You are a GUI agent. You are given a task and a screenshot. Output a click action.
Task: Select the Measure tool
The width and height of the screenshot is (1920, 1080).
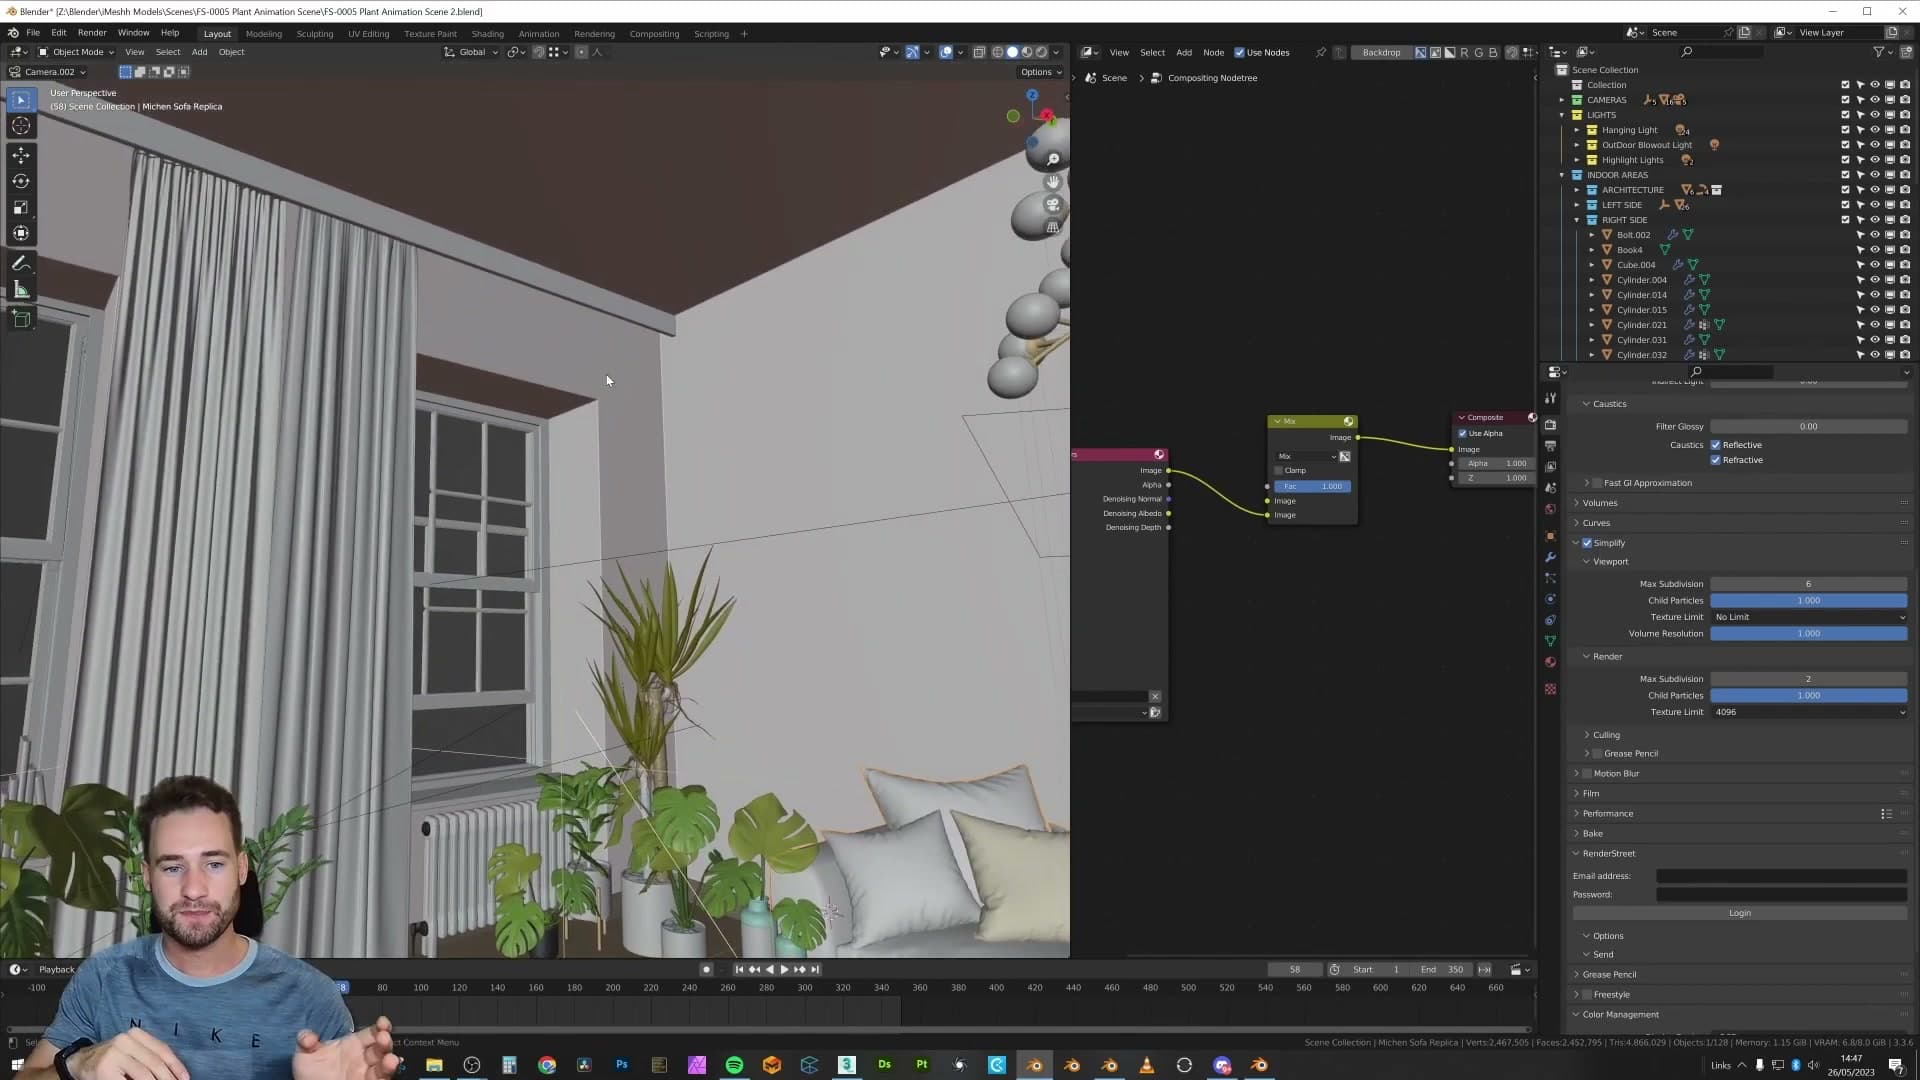click(x=21, y=290)
